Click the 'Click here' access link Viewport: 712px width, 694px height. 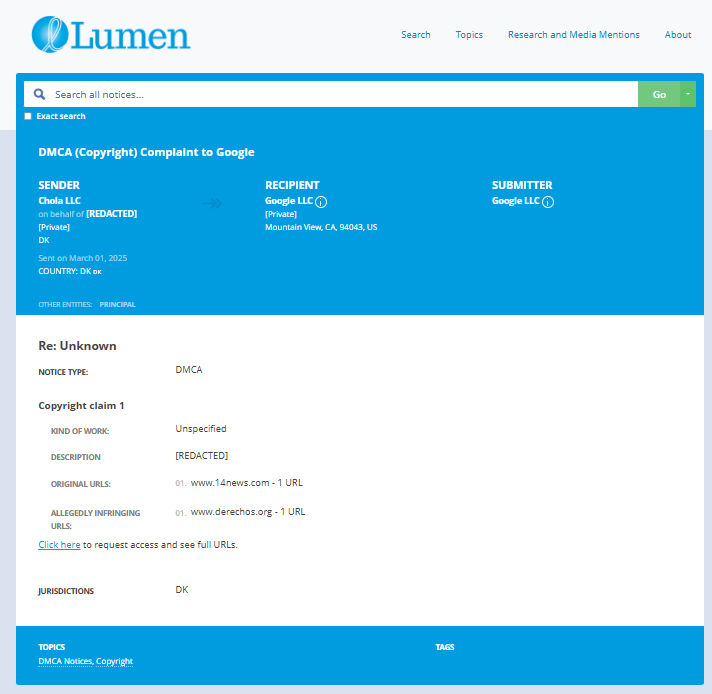point(59,545)
